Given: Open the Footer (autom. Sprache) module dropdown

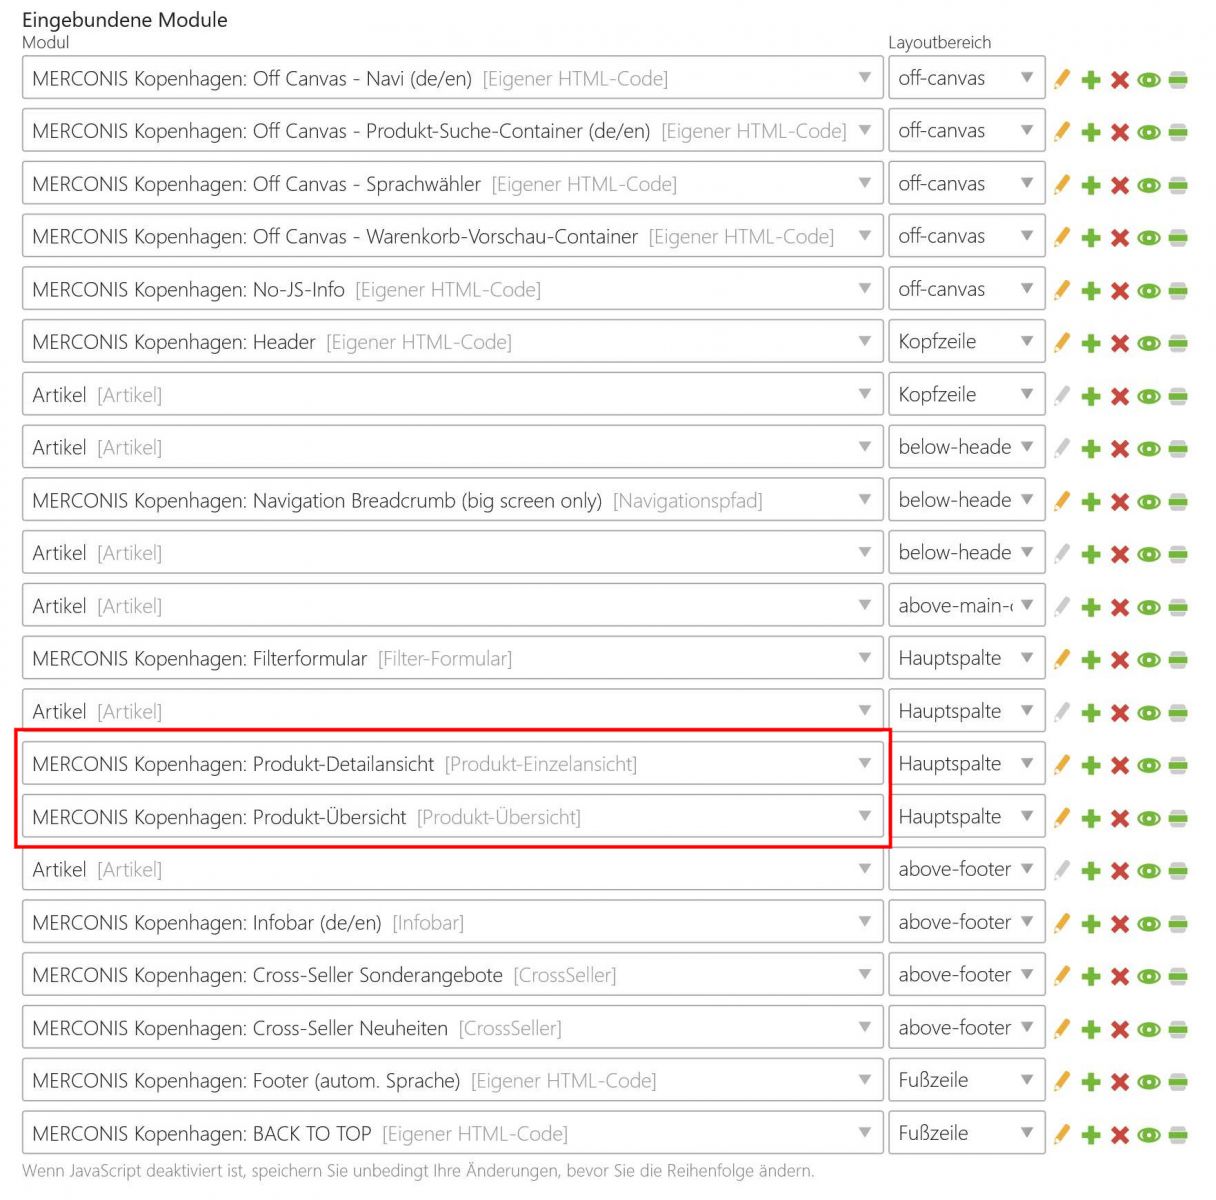Looking at the screenshot, I should pyautogui.click(x=452, y=1080).
